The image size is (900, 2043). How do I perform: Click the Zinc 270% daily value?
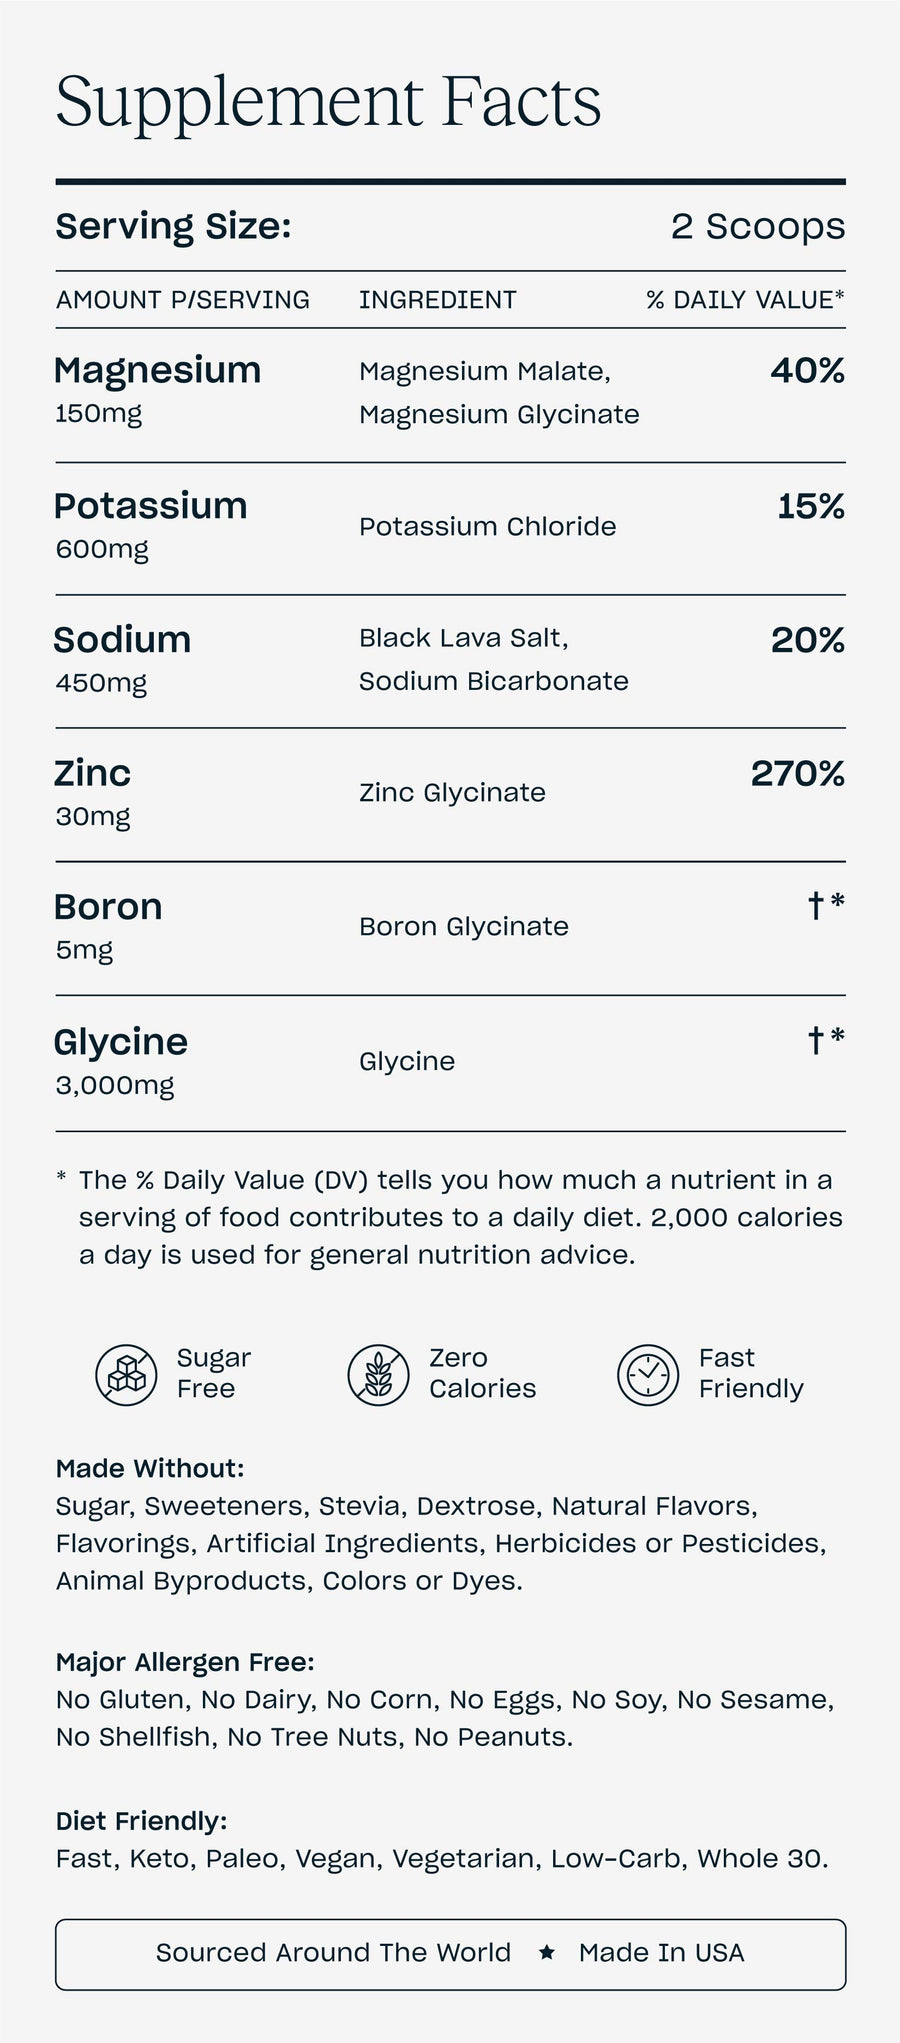797,773
